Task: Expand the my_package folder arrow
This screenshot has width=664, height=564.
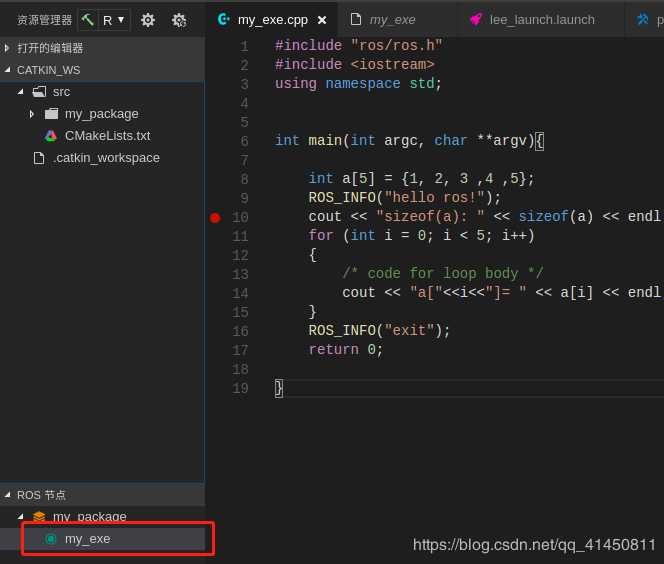Action: point(32,114)
